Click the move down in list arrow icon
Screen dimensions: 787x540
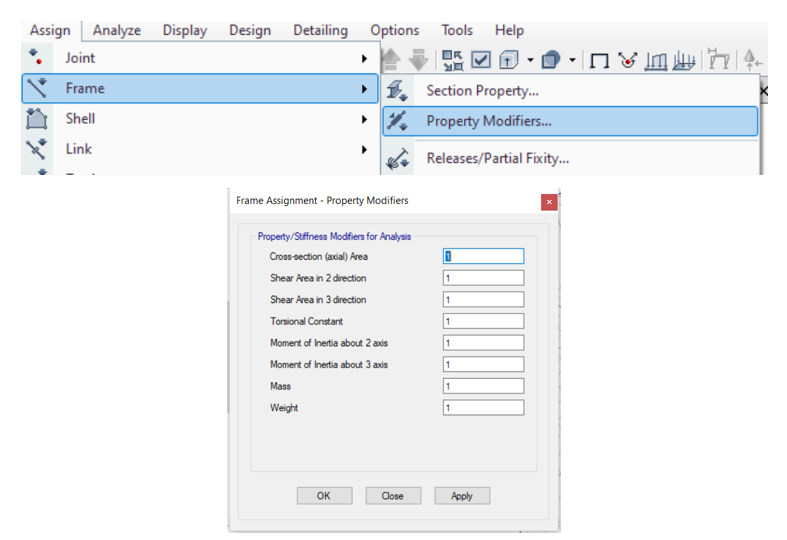pos(418,60)
